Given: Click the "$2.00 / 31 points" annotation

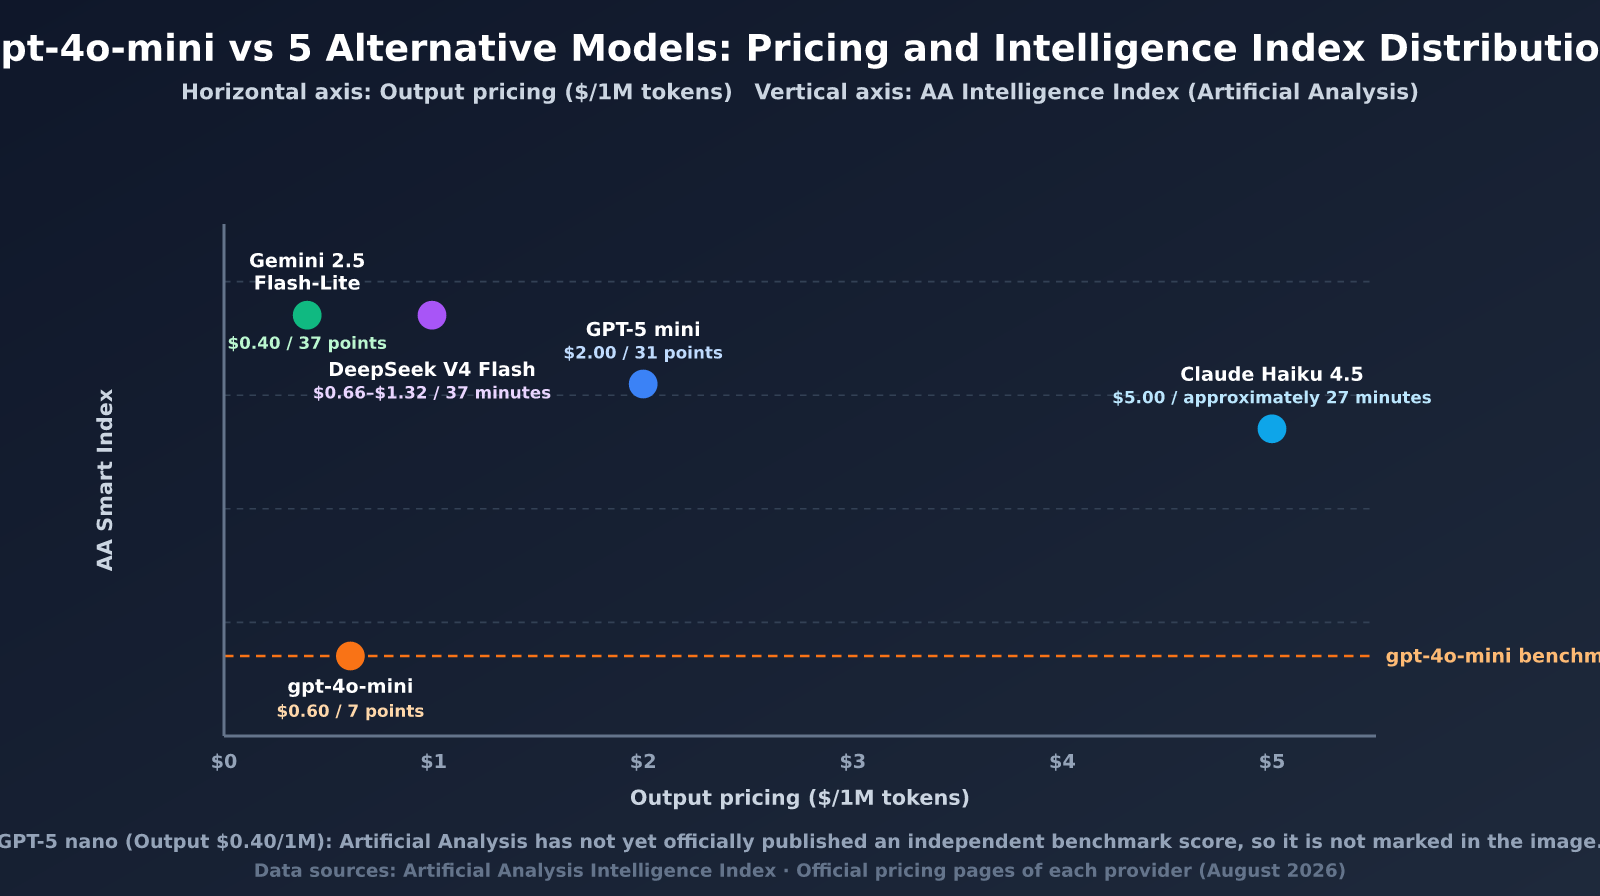Looking at the screenshot, I should [x=643, y=353].
